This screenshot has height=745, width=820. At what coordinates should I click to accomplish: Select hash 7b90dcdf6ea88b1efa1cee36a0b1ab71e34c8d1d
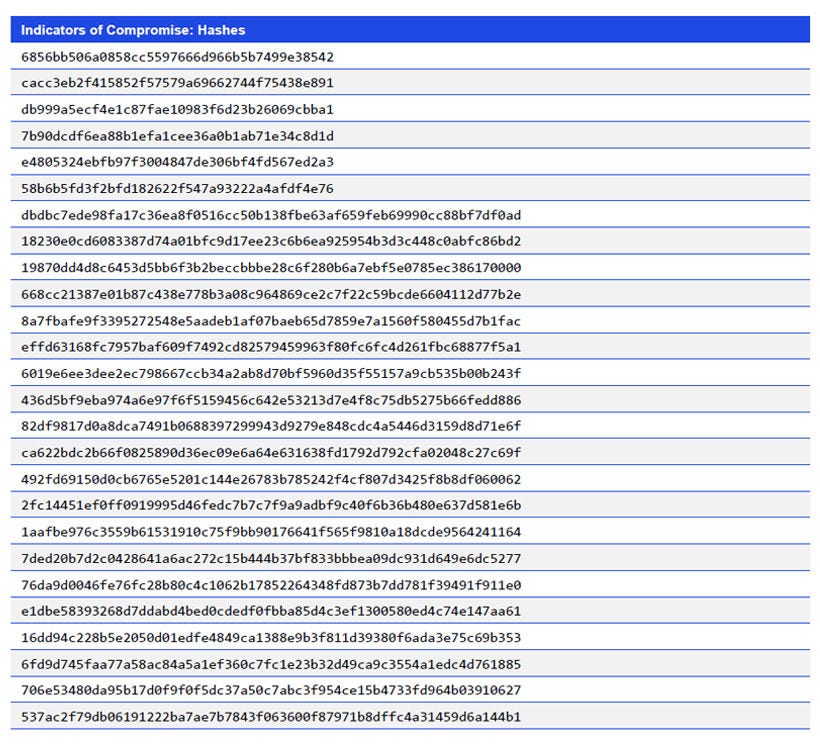coord(180,135)
